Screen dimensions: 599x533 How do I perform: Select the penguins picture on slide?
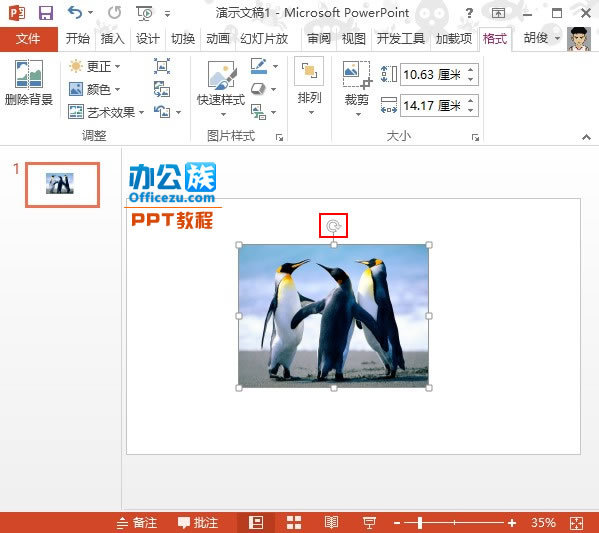[x=333, y=316]
